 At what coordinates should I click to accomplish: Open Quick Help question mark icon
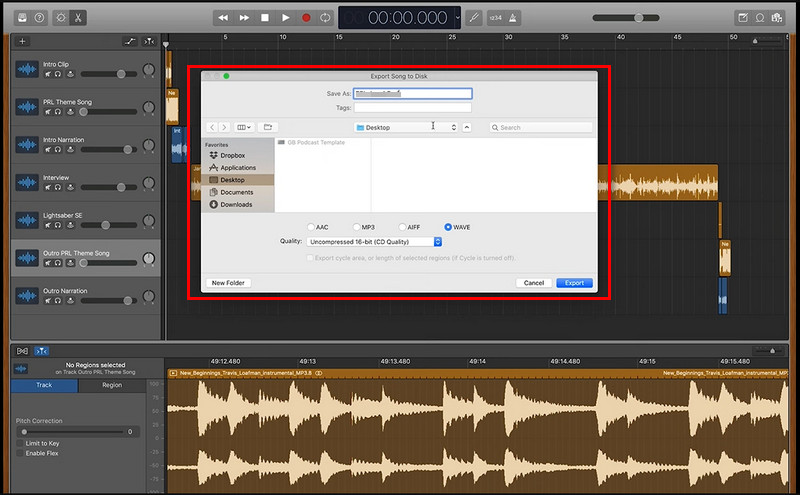pos(39,18)
